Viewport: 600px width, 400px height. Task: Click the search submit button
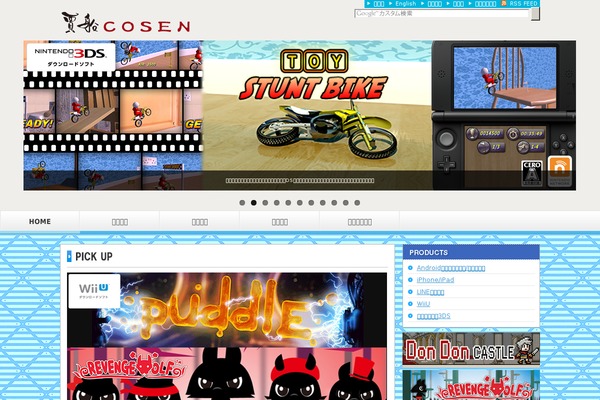click(x=535, y=13)
